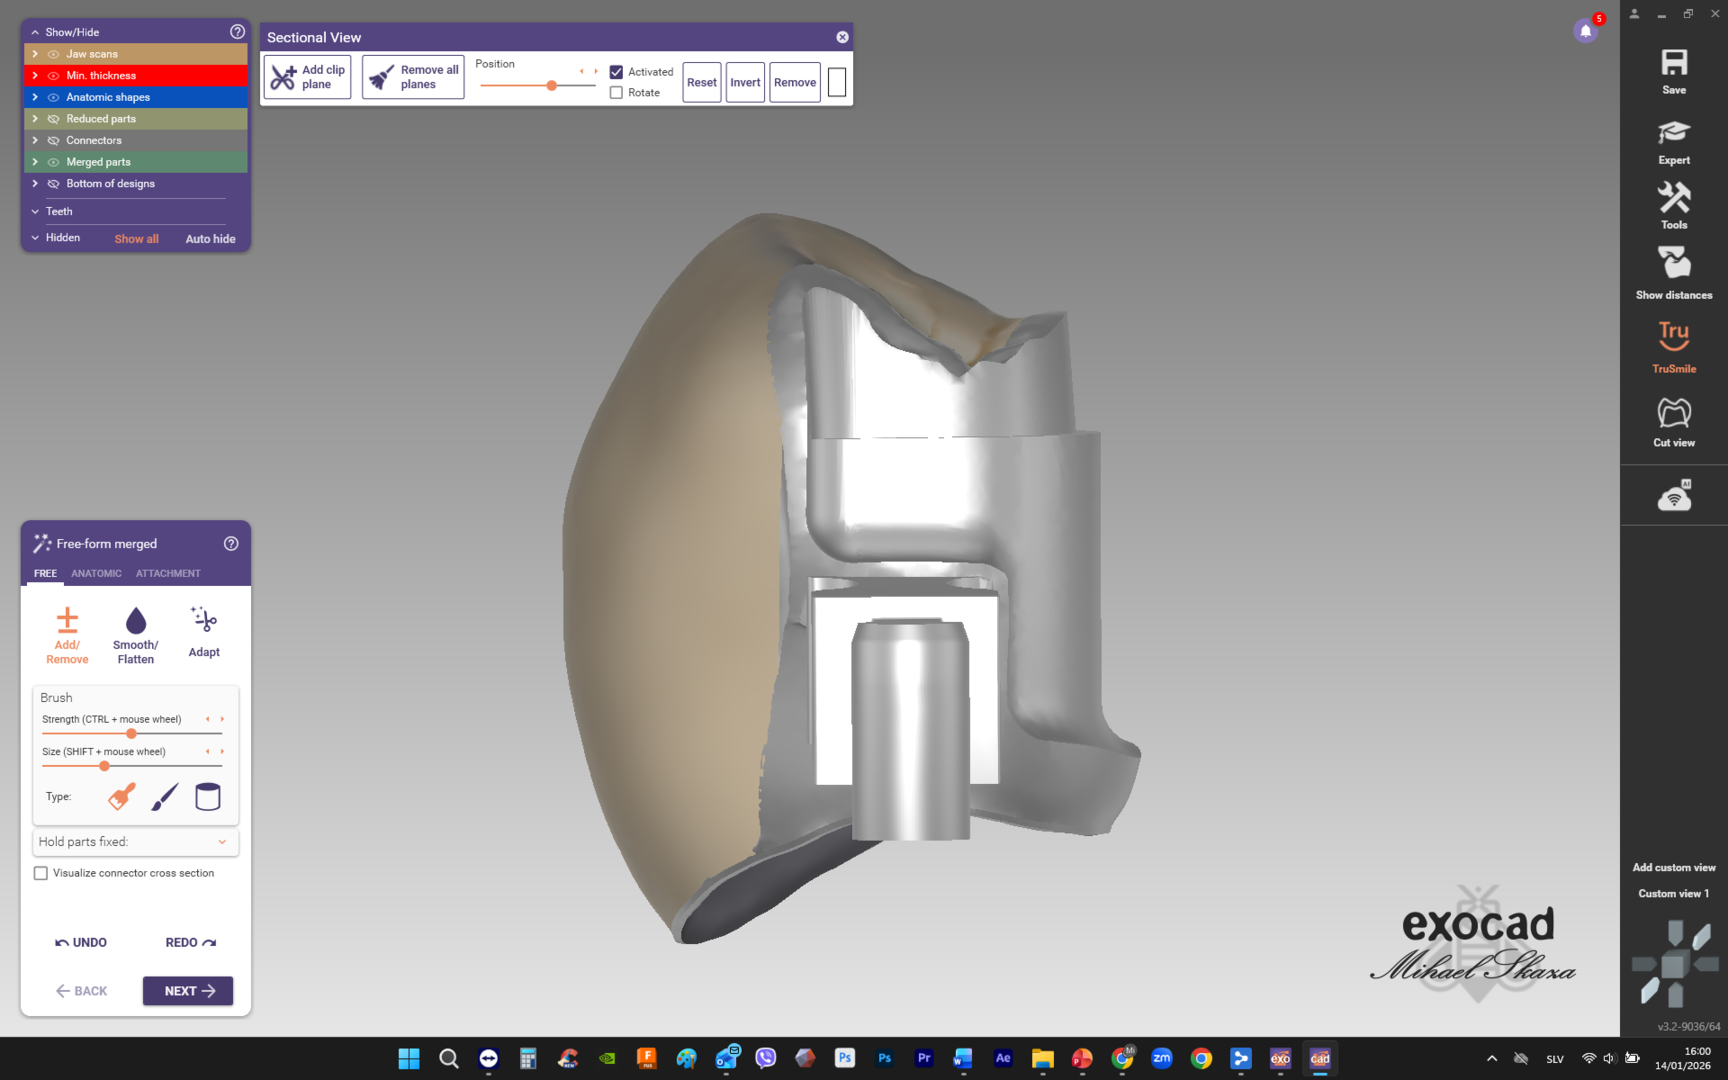Click the Position slider handle
Screen dimensions: 1728x1080
[x=551, y=86]
